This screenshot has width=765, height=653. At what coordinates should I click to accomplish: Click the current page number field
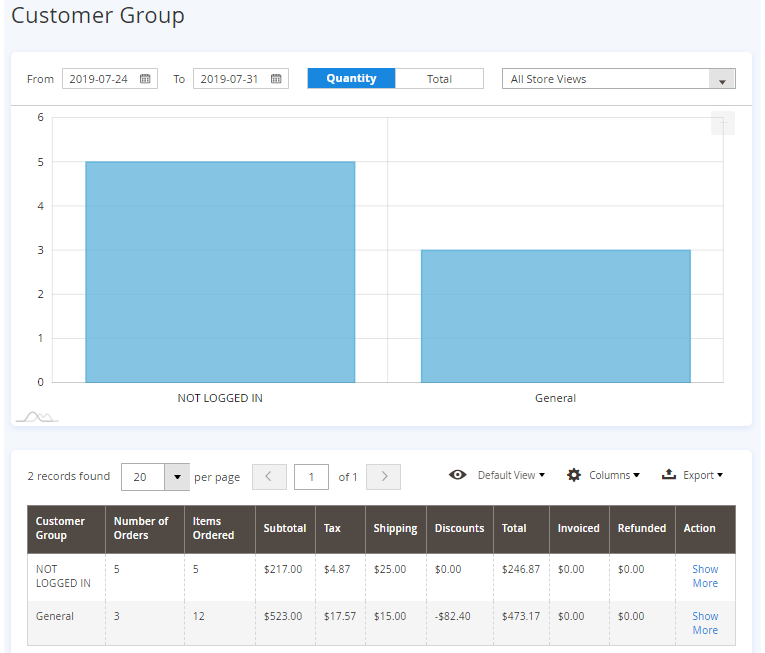tap(311, 477)
